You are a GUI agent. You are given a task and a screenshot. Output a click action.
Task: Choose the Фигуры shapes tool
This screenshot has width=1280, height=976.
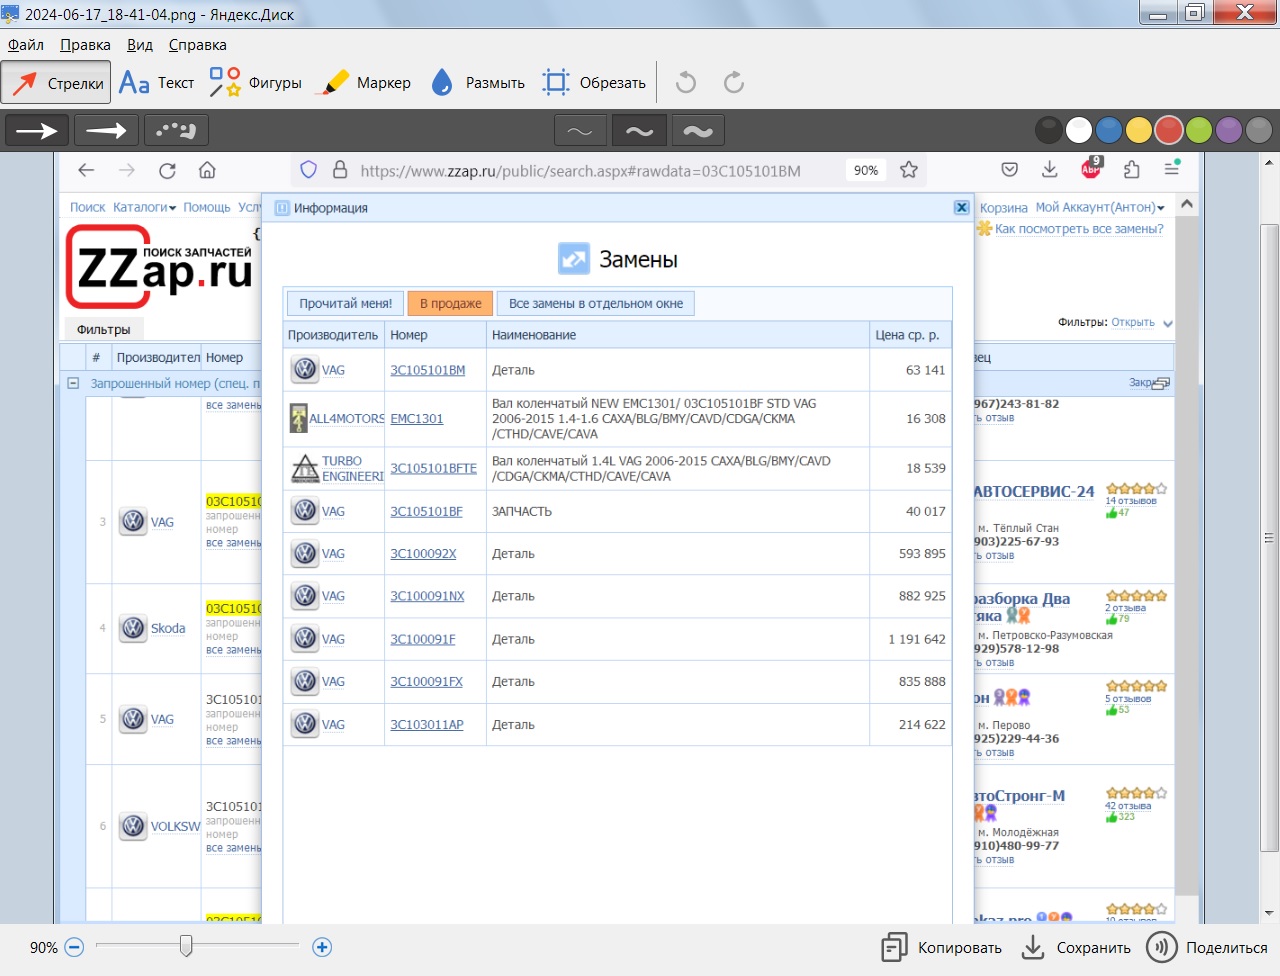click(255, 83)
